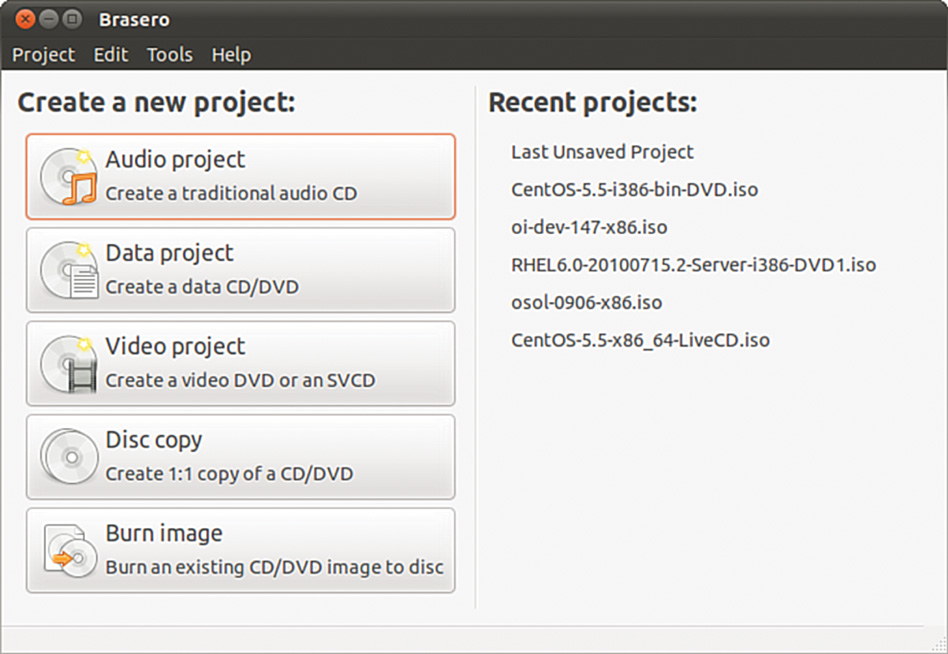The image size is (948, 654).
Task: Open recent osol-0906-x86.iso
Action: 586,302
